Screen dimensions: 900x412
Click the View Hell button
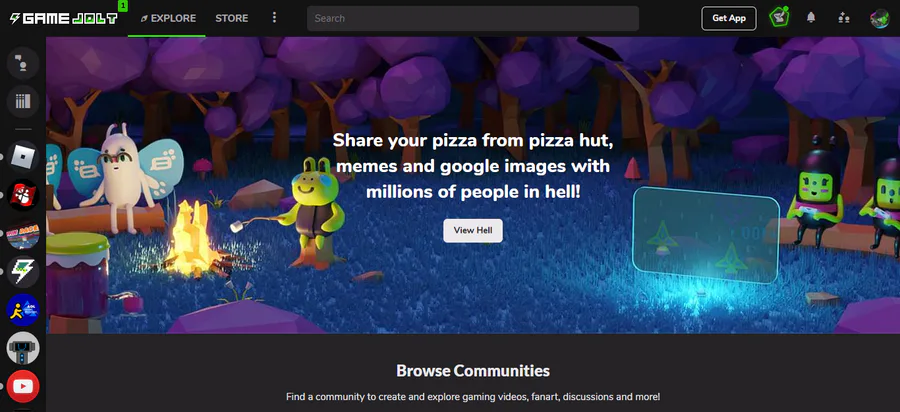tap(473, 230)
